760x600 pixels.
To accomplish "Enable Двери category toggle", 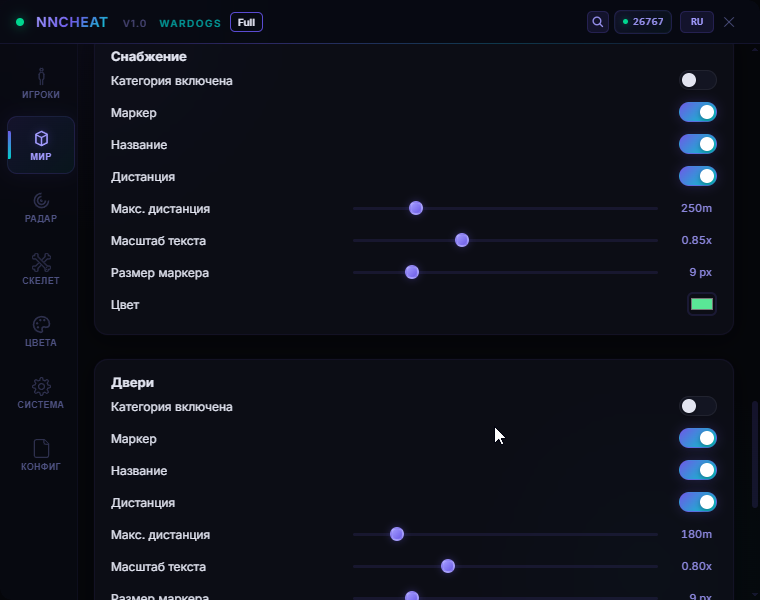I will tap(697, 406).
